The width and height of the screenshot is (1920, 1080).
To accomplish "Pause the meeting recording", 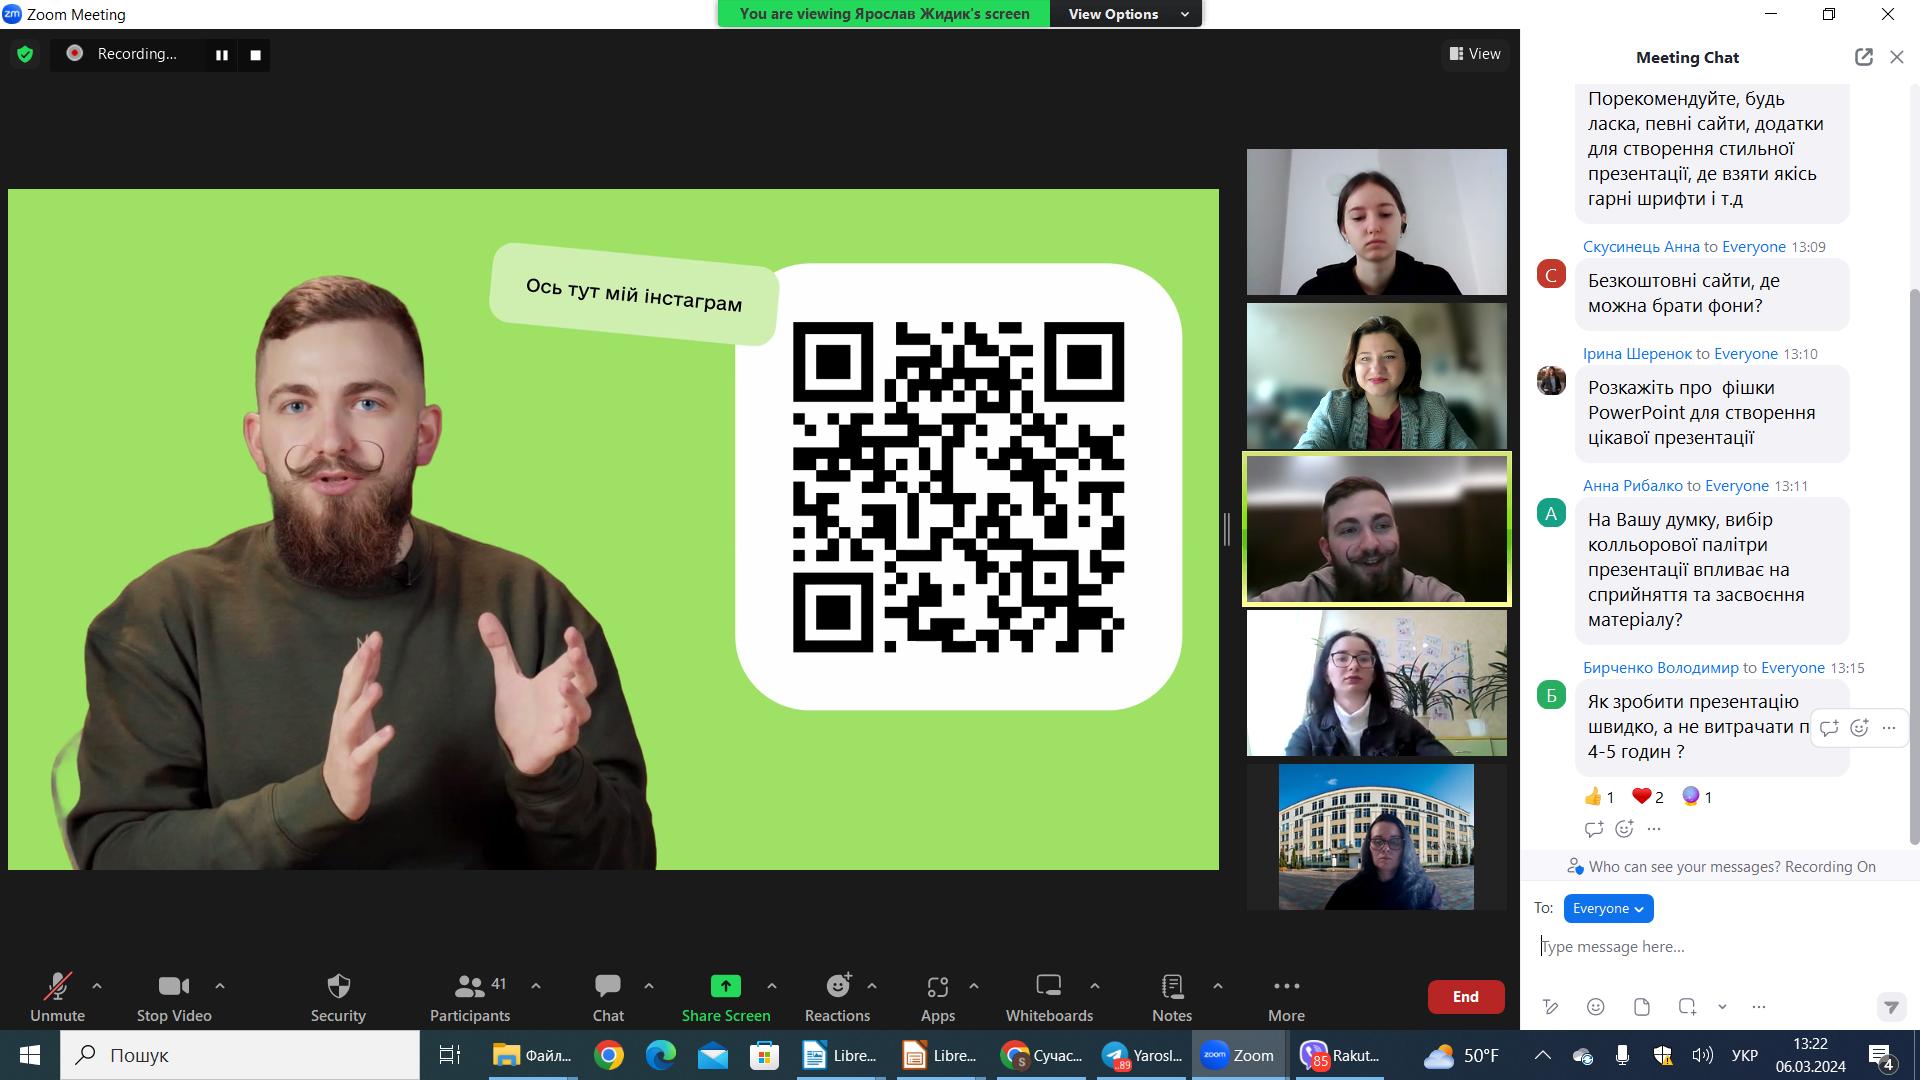I will (x=222, y=55).
